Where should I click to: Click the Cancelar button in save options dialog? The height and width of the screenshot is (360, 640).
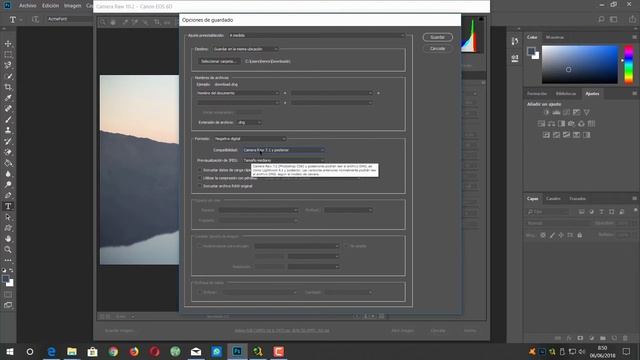[x=438, y=49]
